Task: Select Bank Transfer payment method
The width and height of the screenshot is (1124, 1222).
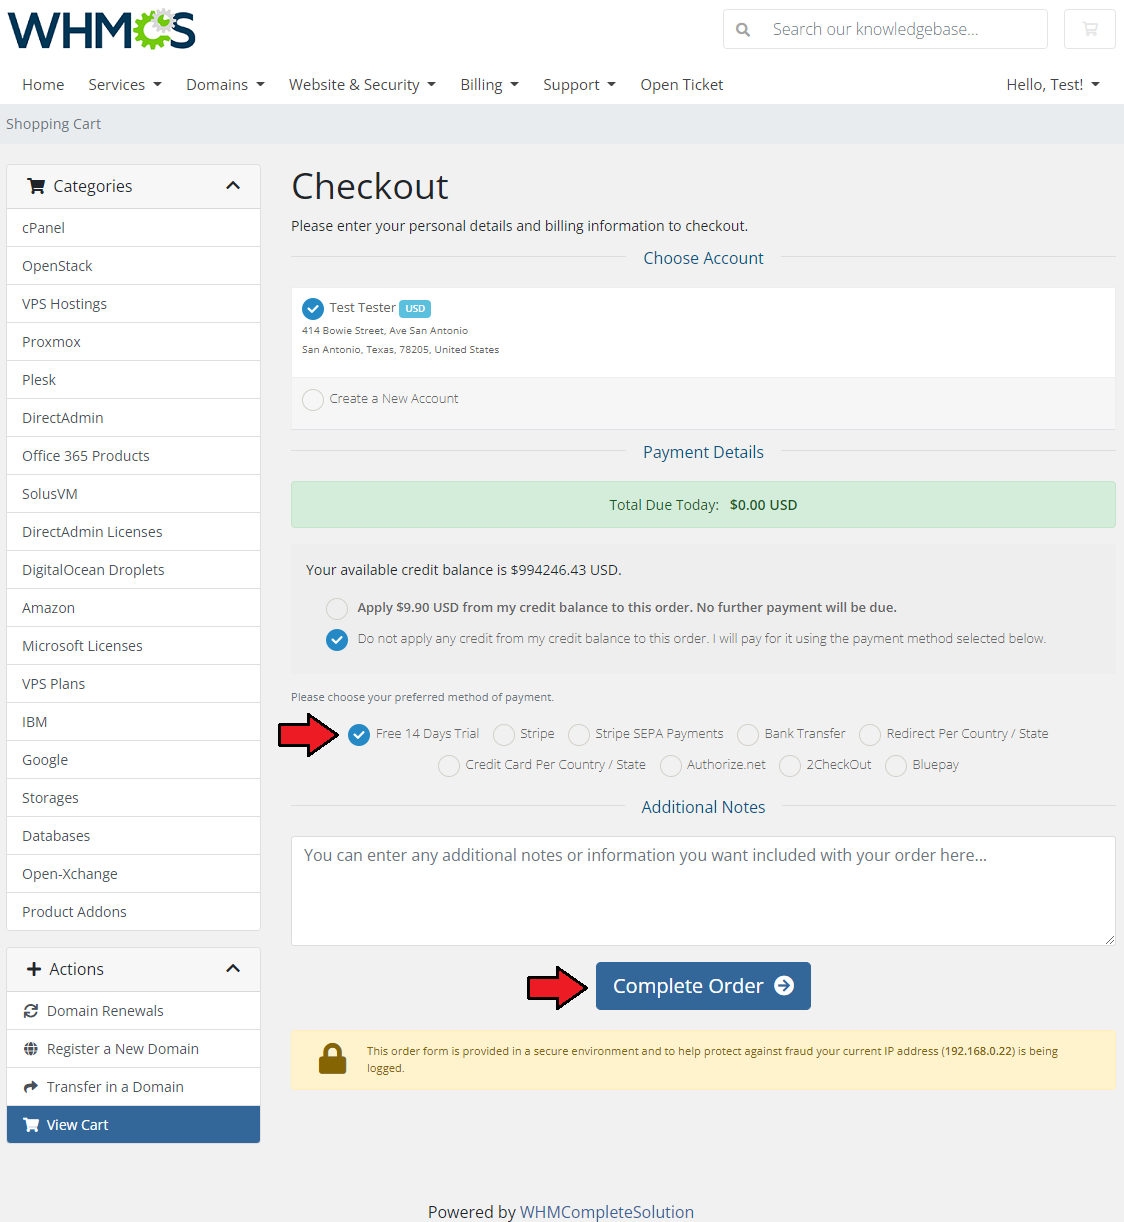Action: [748, 735]
